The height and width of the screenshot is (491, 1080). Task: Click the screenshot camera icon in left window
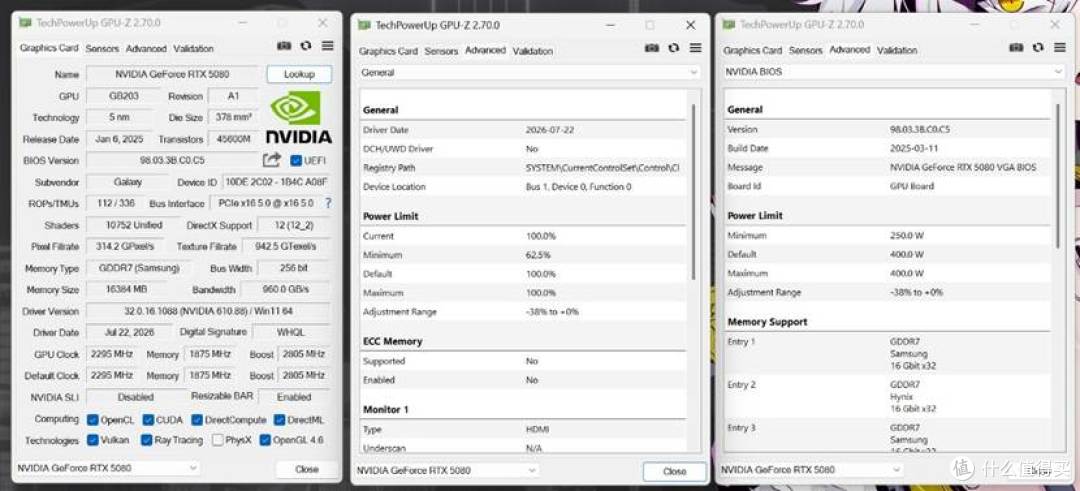(x=284, y=46)
